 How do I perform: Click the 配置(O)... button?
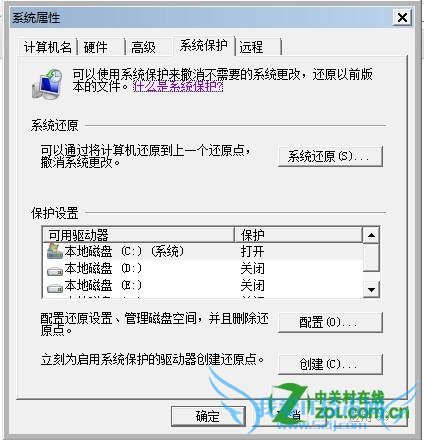(x=330, y=322)
